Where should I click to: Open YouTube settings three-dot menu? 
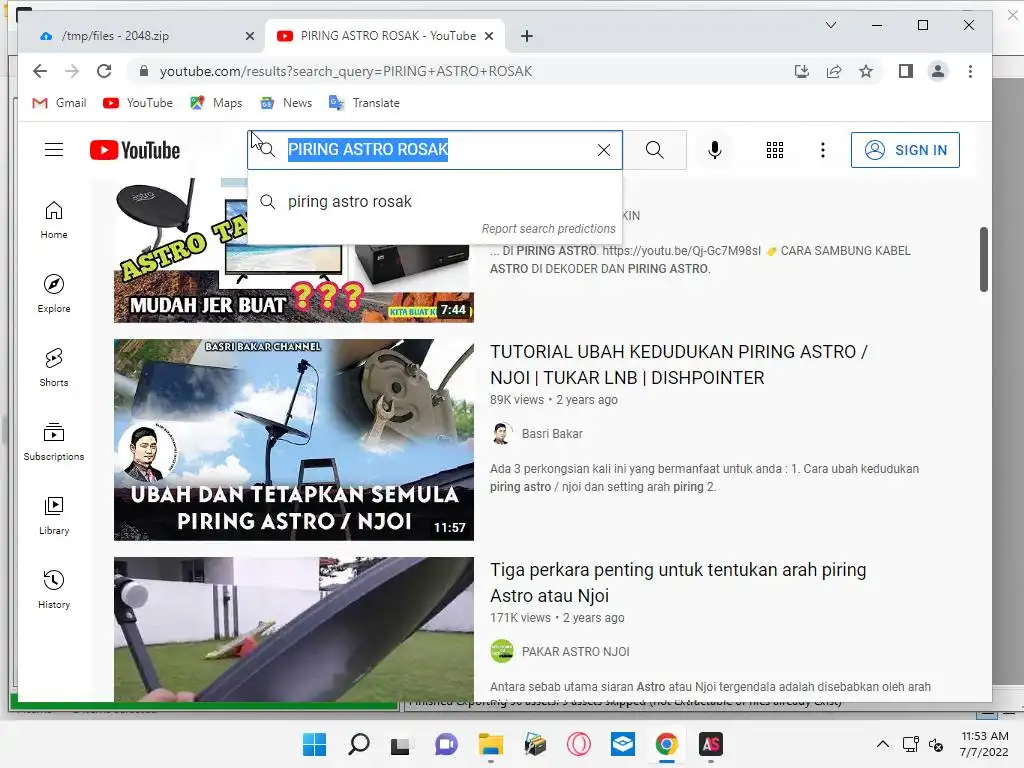coord(823,150)
